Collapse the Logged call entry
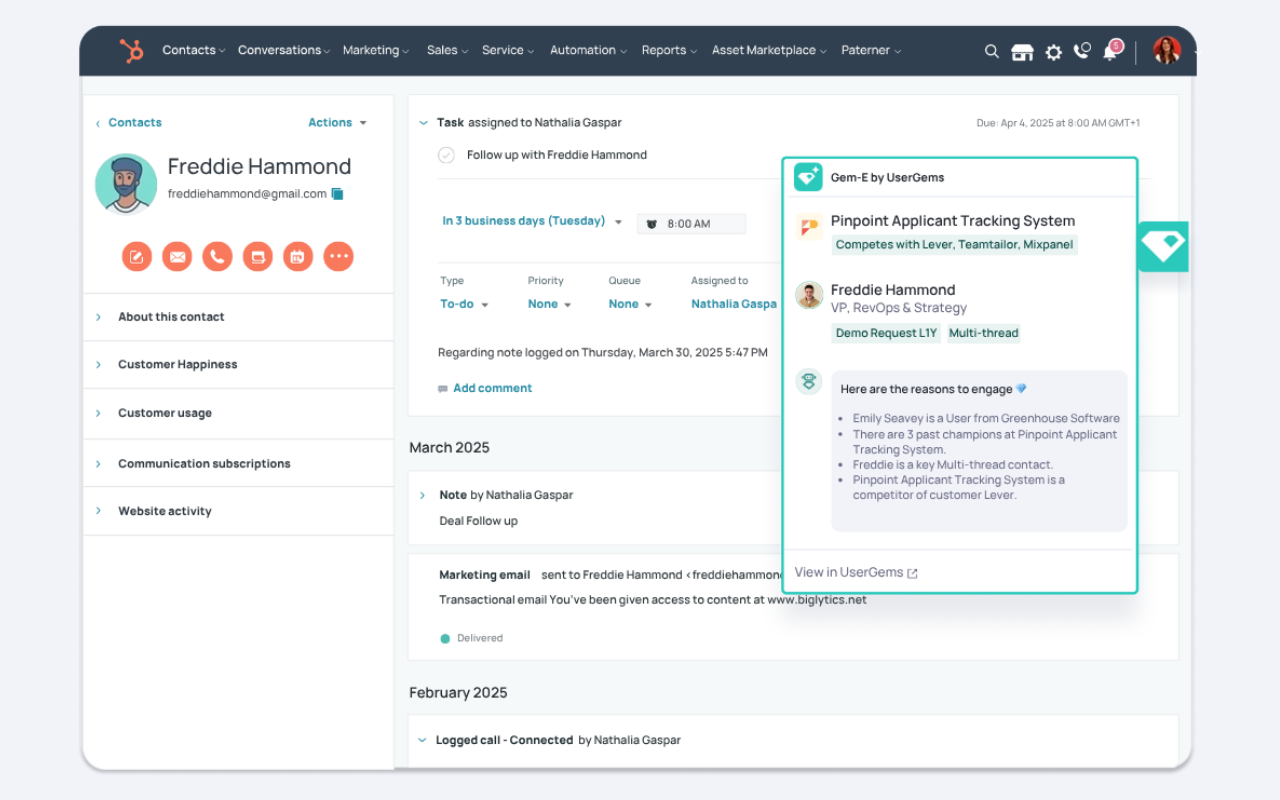The width and height of the screenshot is (1280, 800). pos(422,741)
